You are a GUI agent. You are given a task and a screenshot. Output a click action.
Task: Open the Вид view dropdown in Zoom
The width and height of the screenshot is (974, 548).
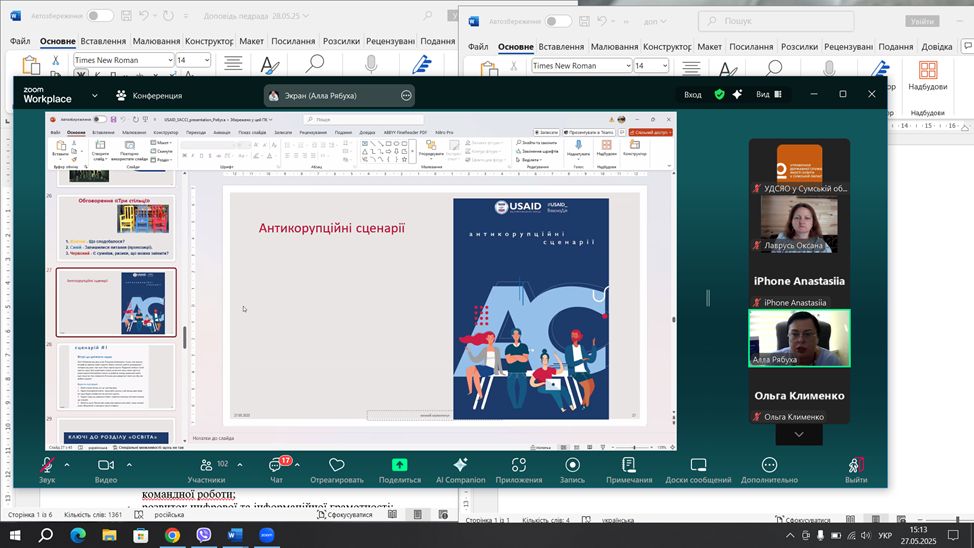[768, 94]
